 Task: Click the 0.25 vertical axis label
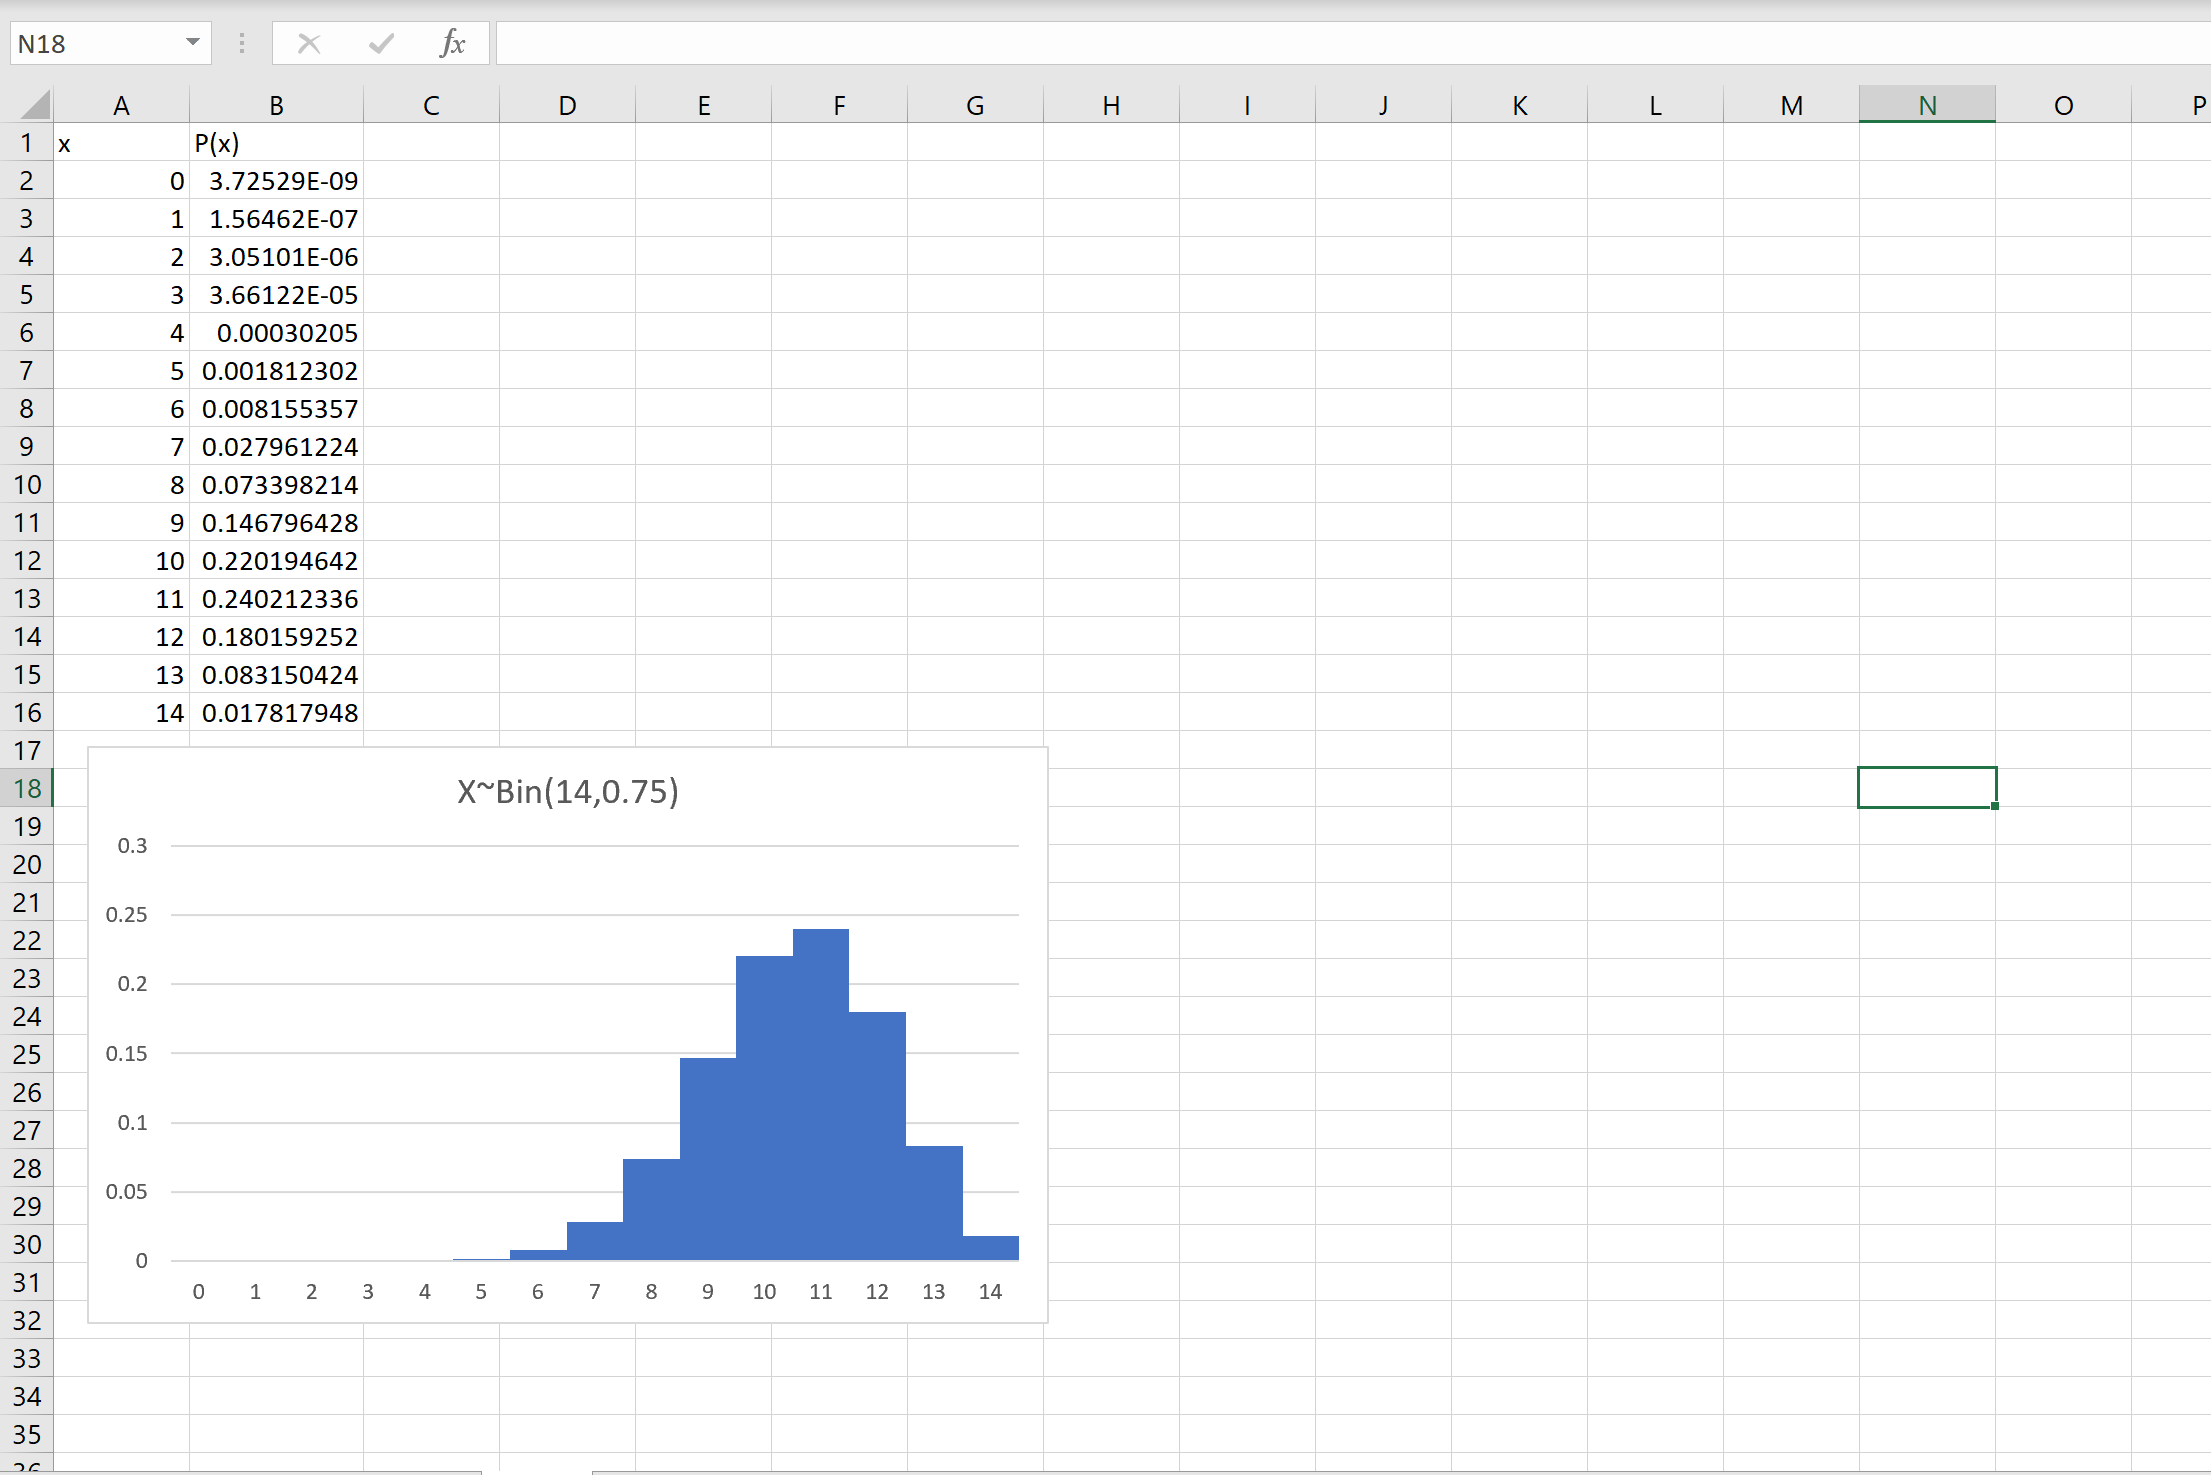tap(127, 915)
